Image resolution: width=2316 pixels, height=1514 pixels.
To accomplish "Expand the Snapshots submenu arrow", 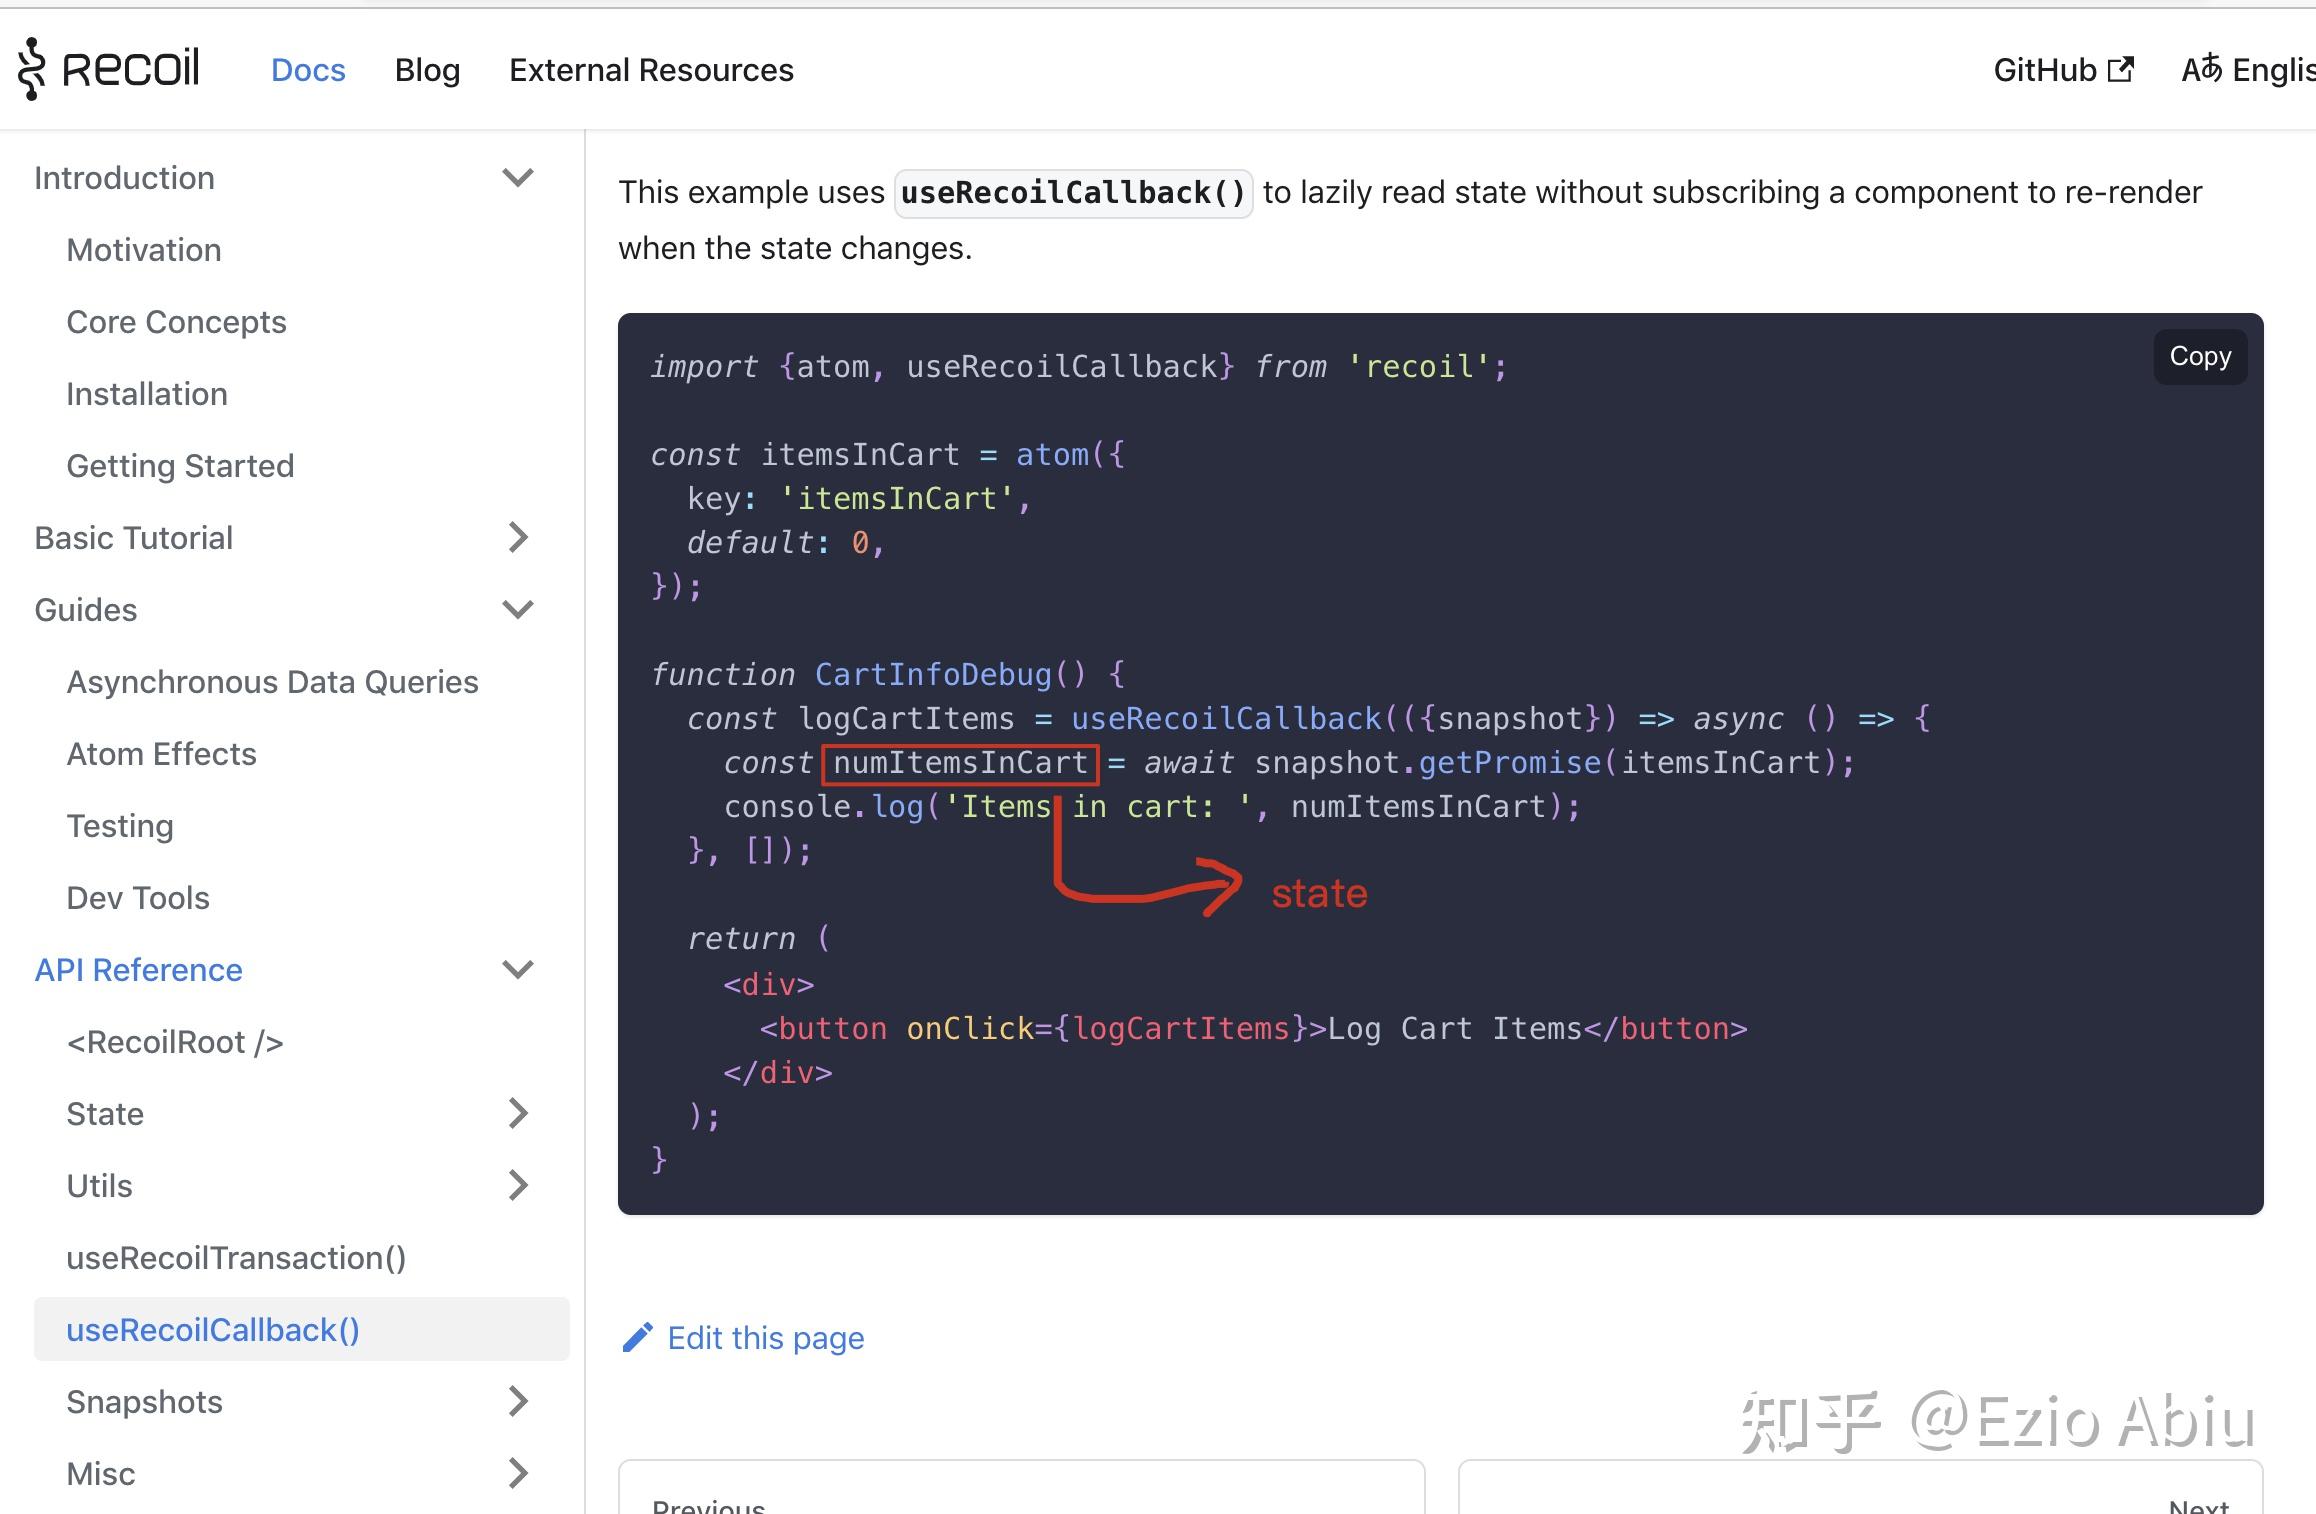I will tap(517, 1402).
